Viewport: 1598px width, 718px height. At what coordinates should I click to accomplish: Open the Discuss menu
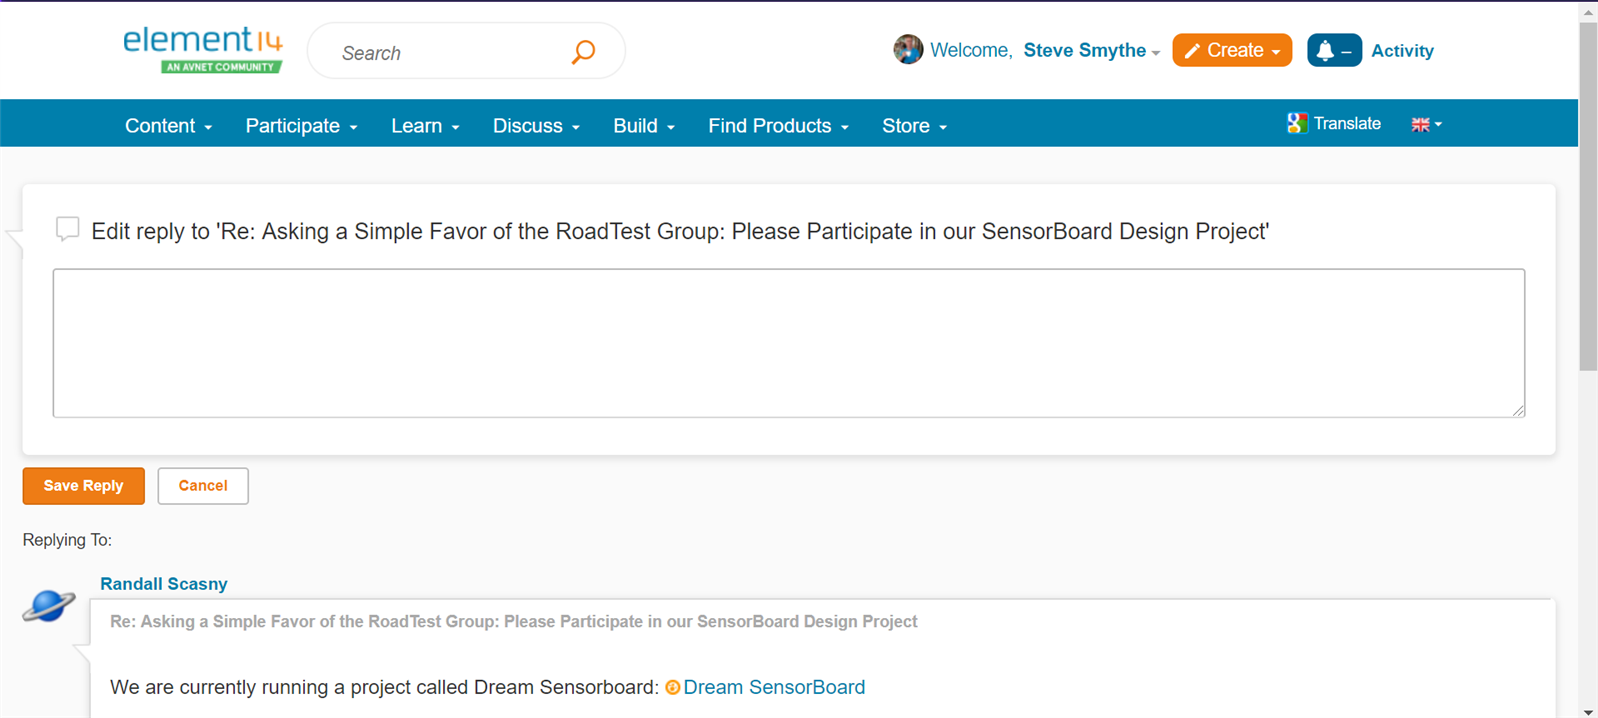536,126
